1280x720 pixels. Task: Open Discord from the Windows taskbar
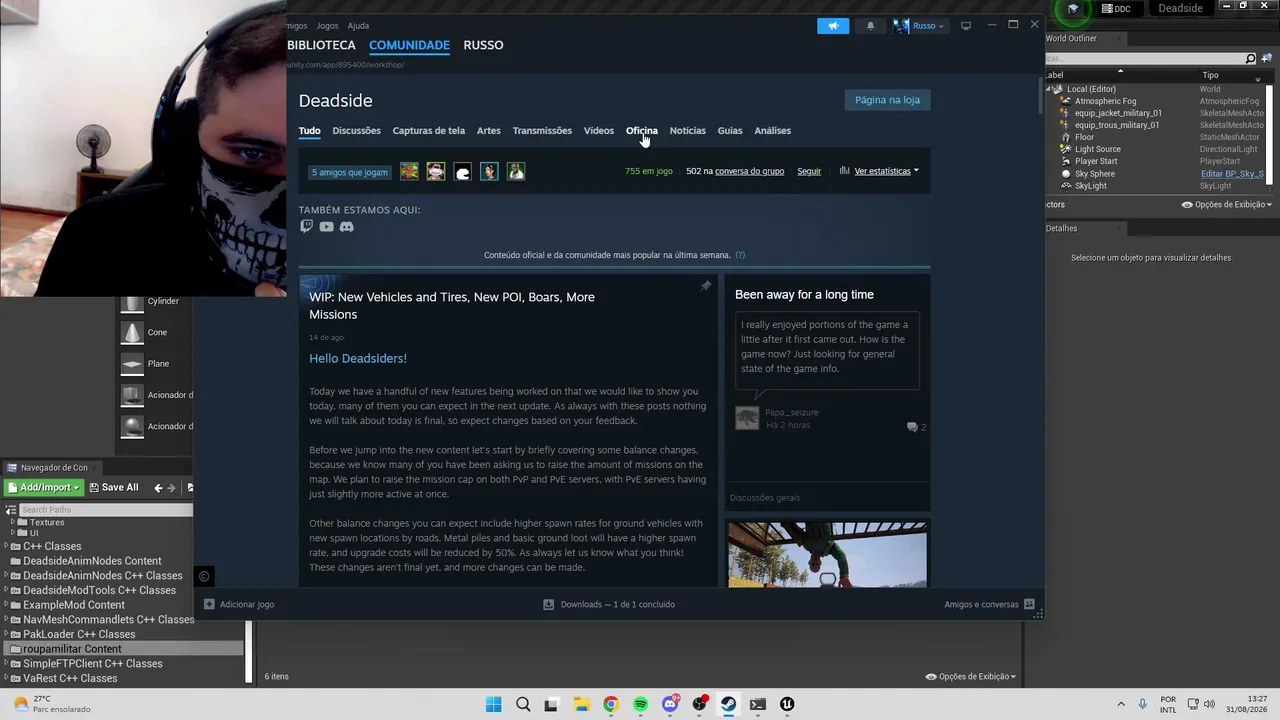[670, 704]
